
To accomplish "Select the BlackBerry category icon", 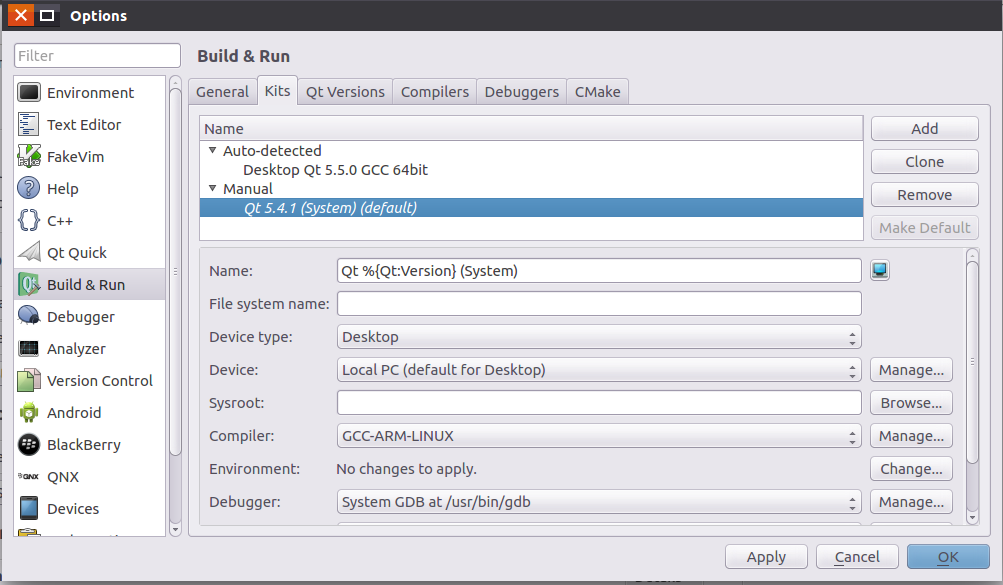I will click(29, 445).
